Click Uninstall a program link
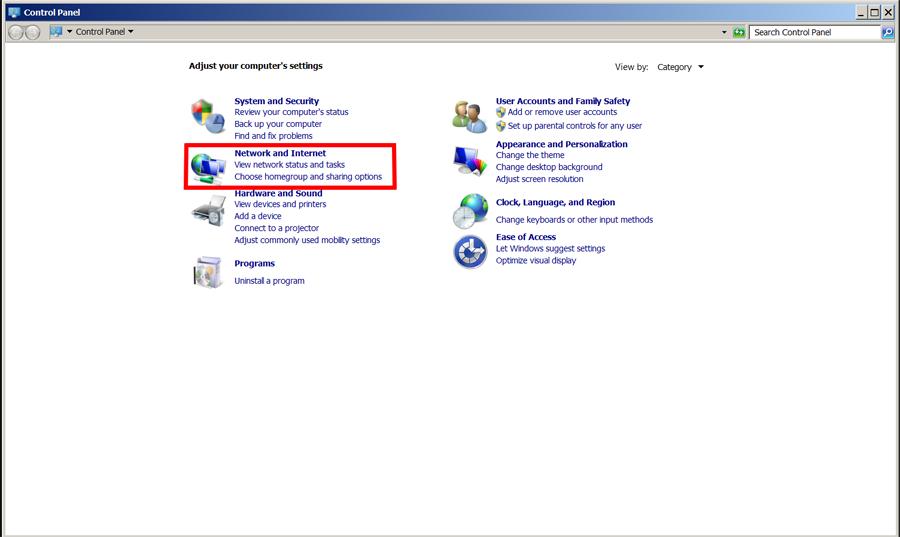This screenshot has height=537, width=900. coord(269,281)
